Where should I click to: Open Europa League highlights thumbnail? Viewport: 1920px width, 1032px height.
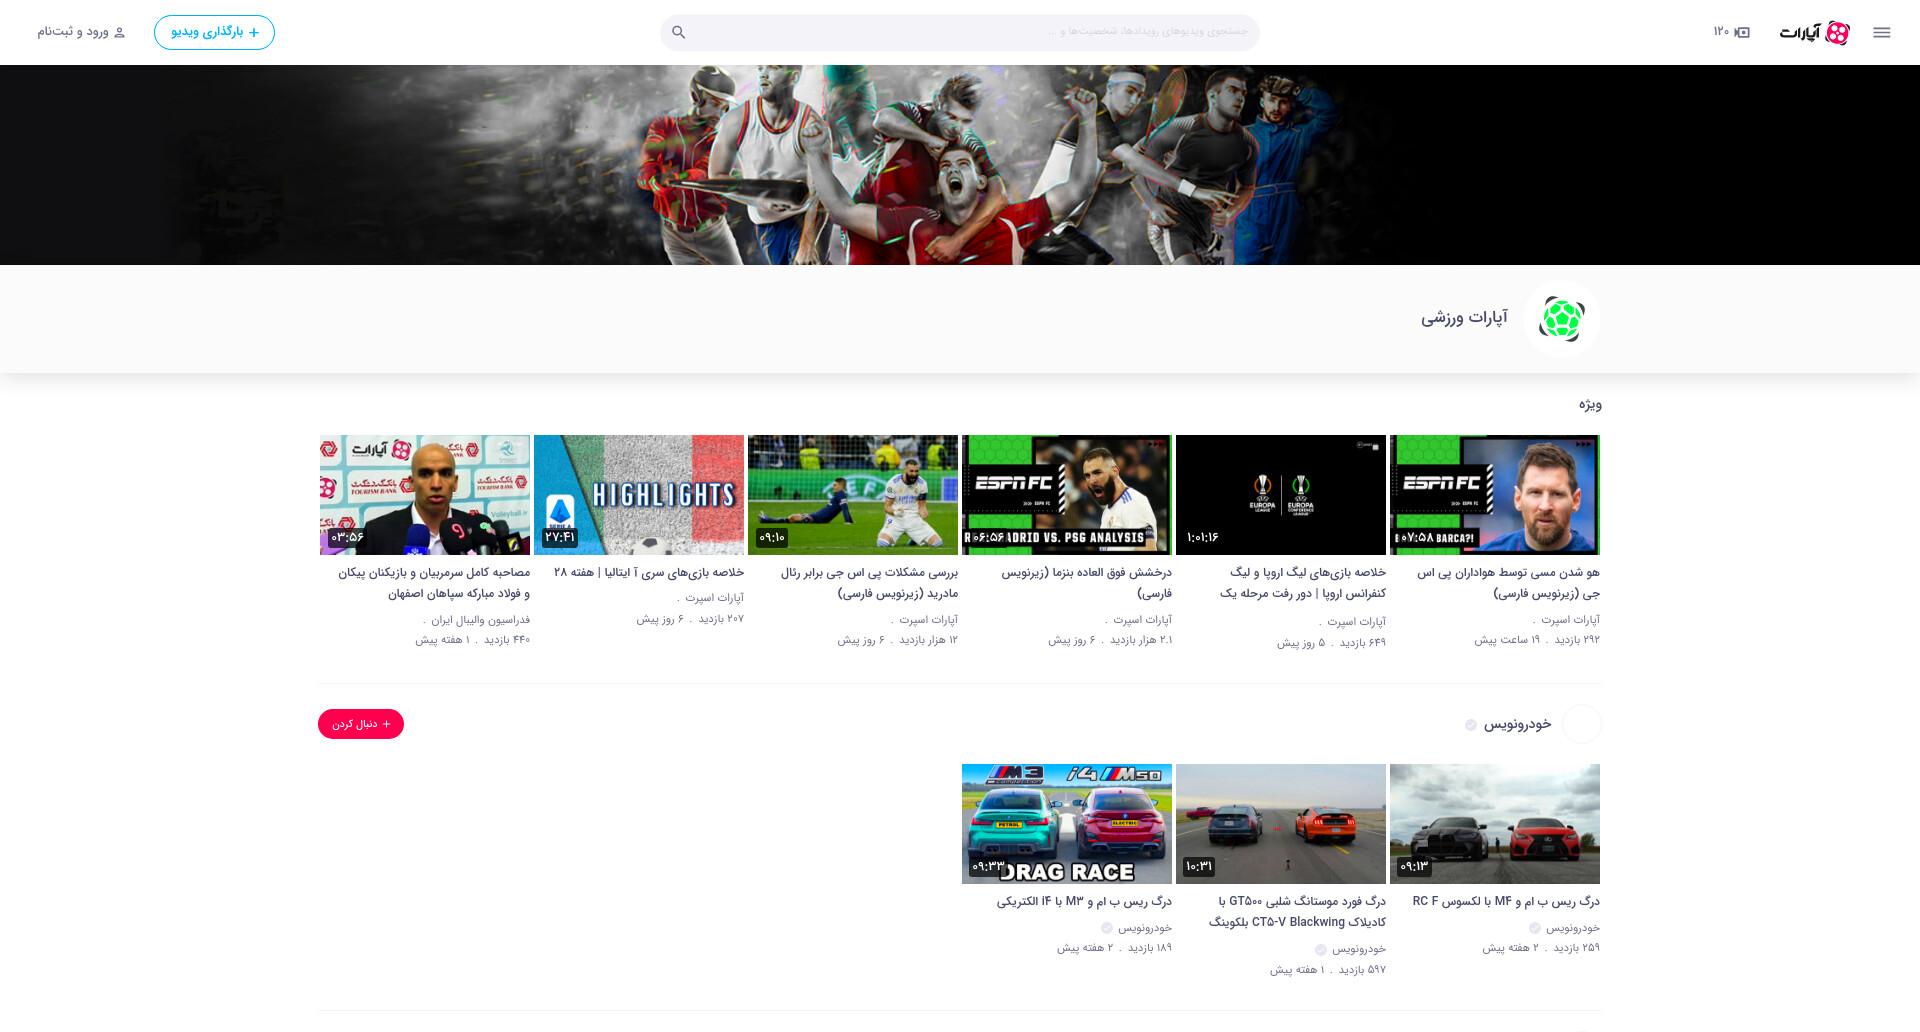pos(1281,494)
